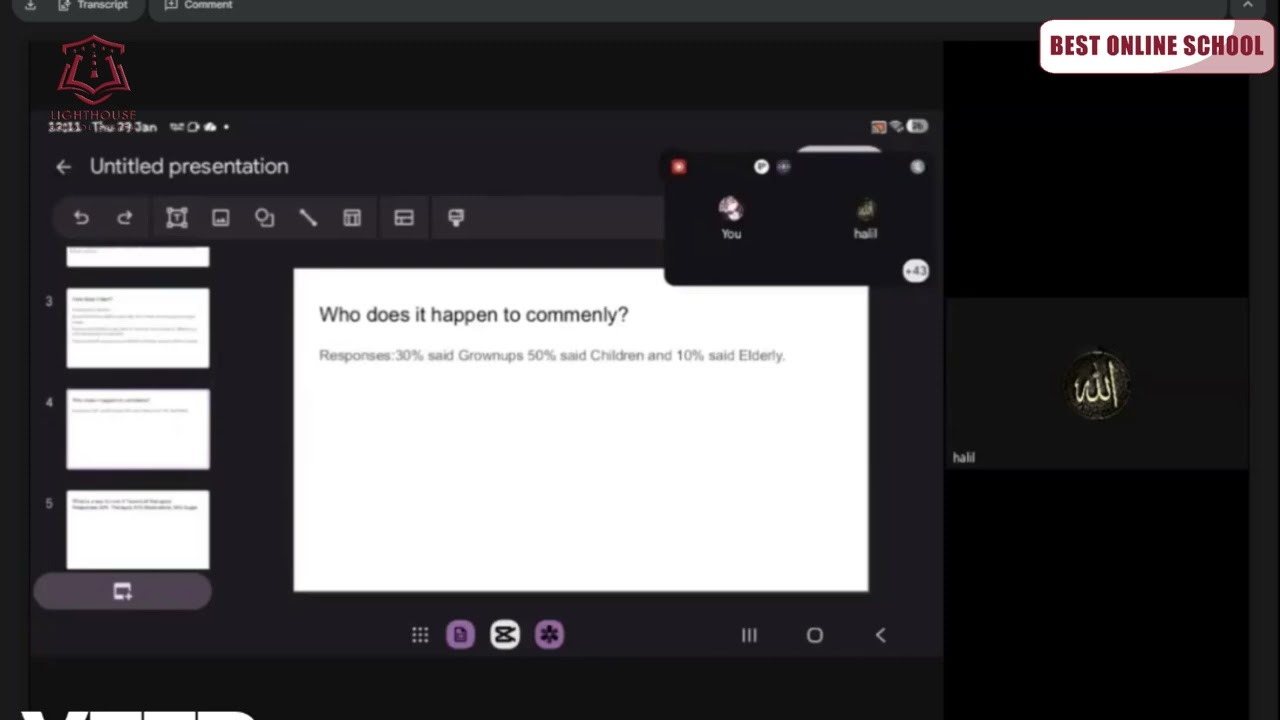Viewport: 1280px width, 720px height.
Task: Open the app drawer grid icon
Action: [x=420, y=635]
